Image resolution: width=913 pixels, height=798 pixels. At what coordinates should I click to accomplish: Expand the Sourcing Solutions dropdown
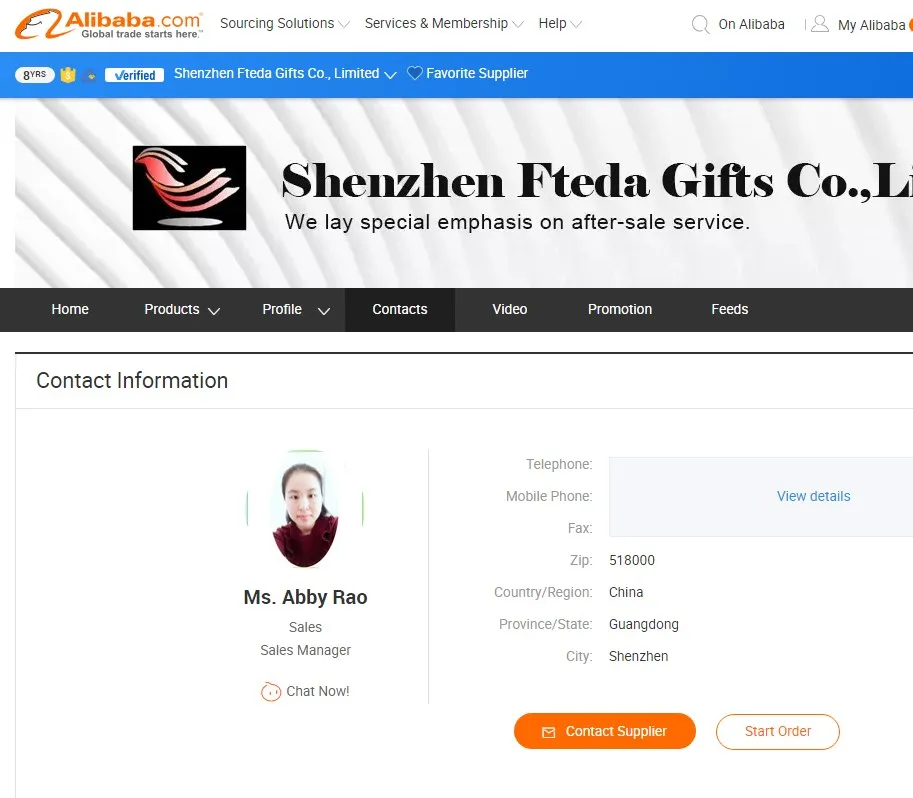click(x=285, y=23)
